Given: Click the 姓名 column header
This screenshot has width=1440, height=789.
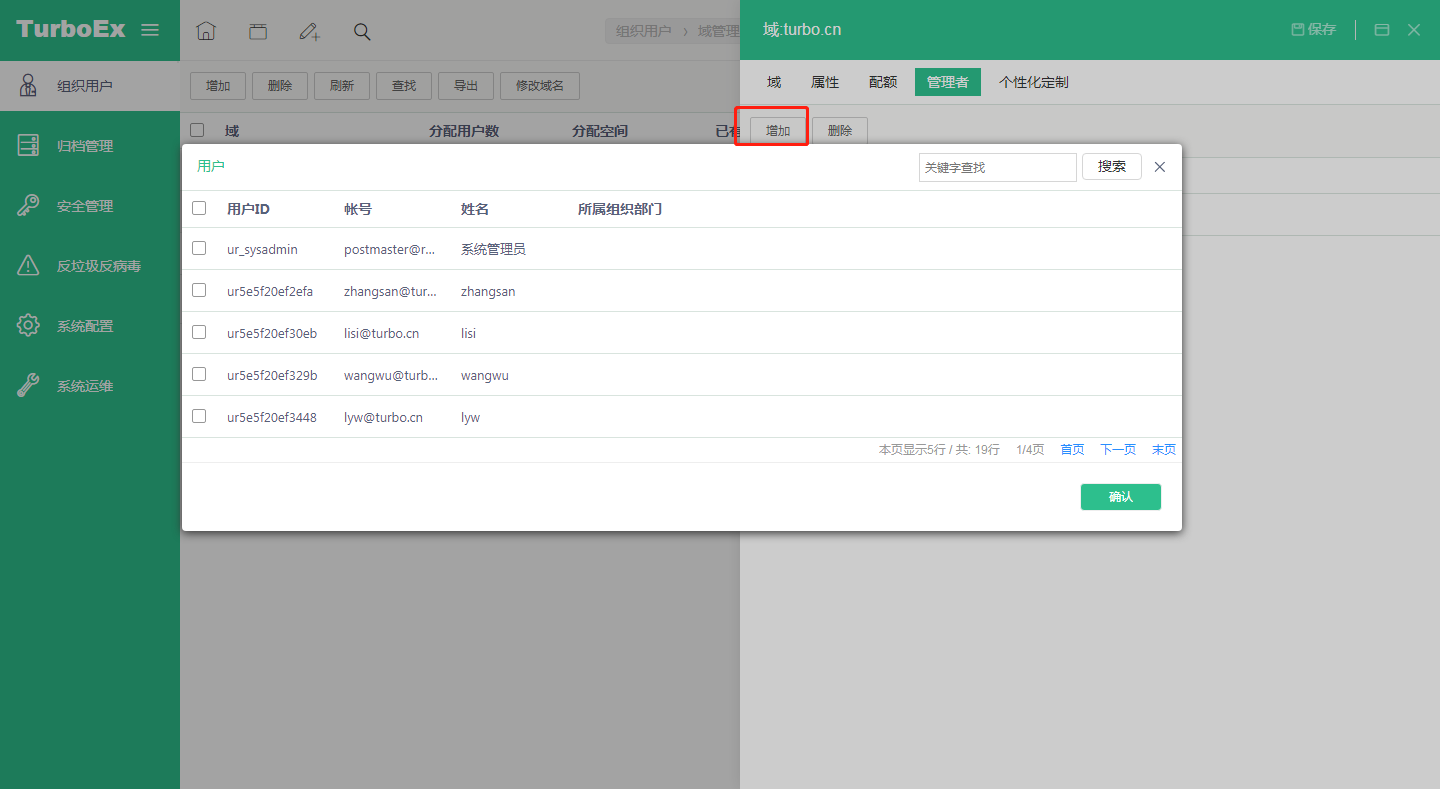Looking at the screenshot, I should tap(475, 209).
